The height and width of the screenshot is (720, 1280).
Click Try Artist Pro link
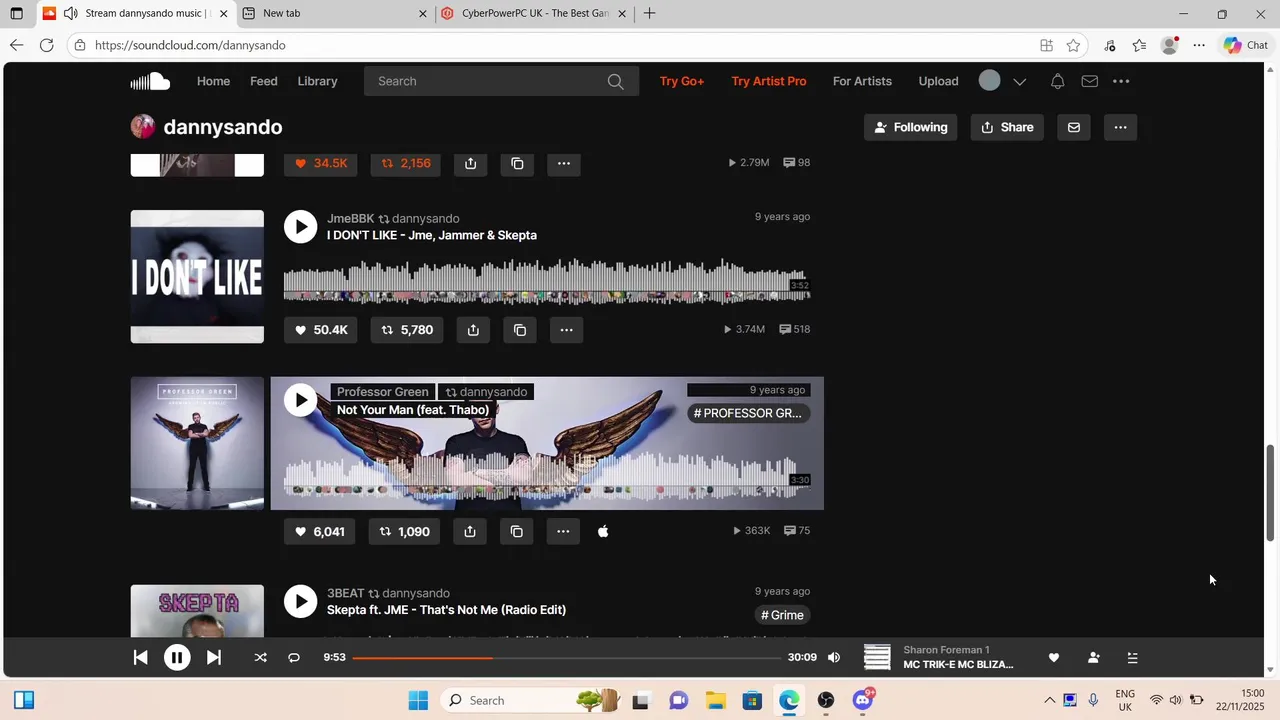[x=768, y=81]
